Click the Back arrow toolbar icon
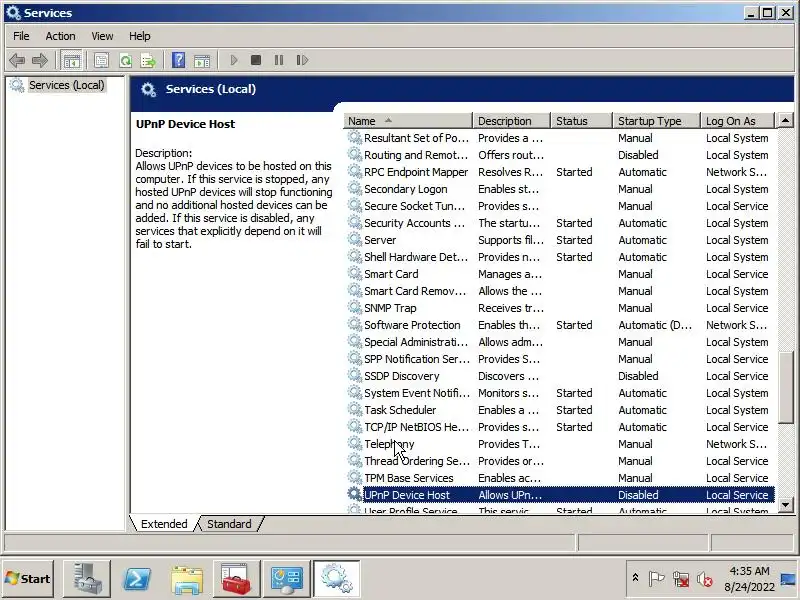 (x=17, y=60)
